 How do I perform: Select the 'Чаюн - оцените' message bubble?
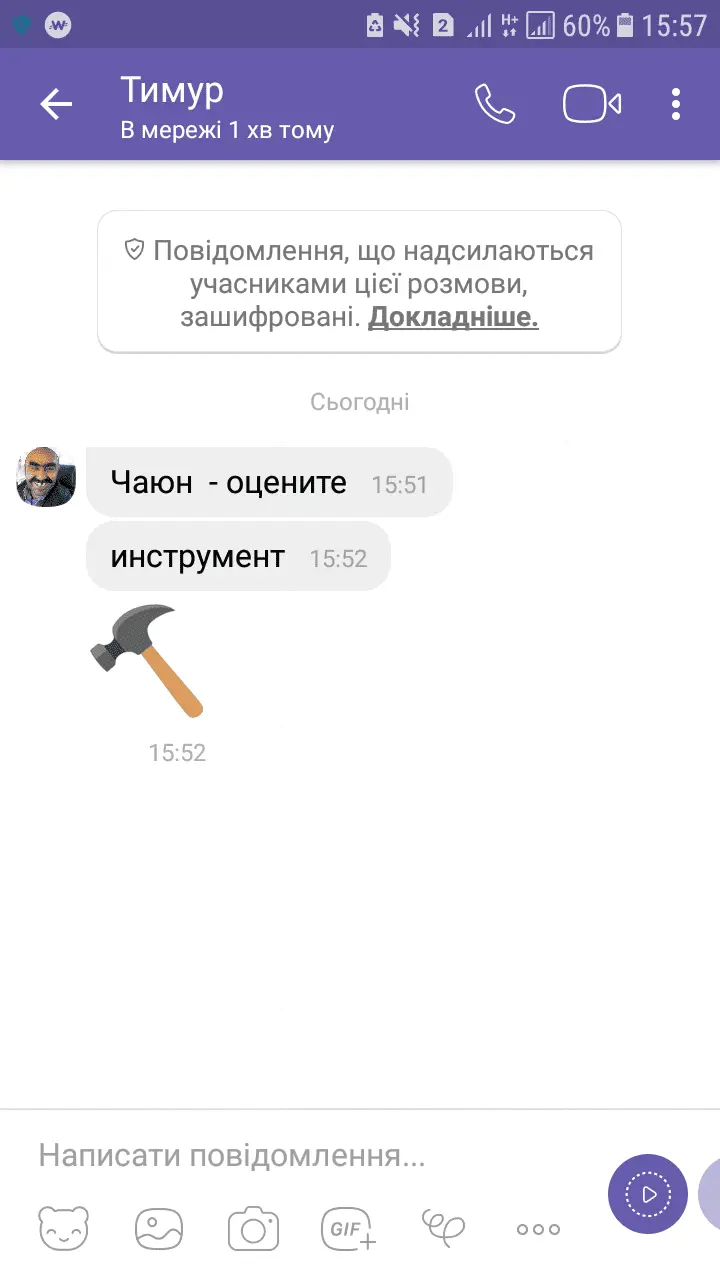[x=269, y=483]
